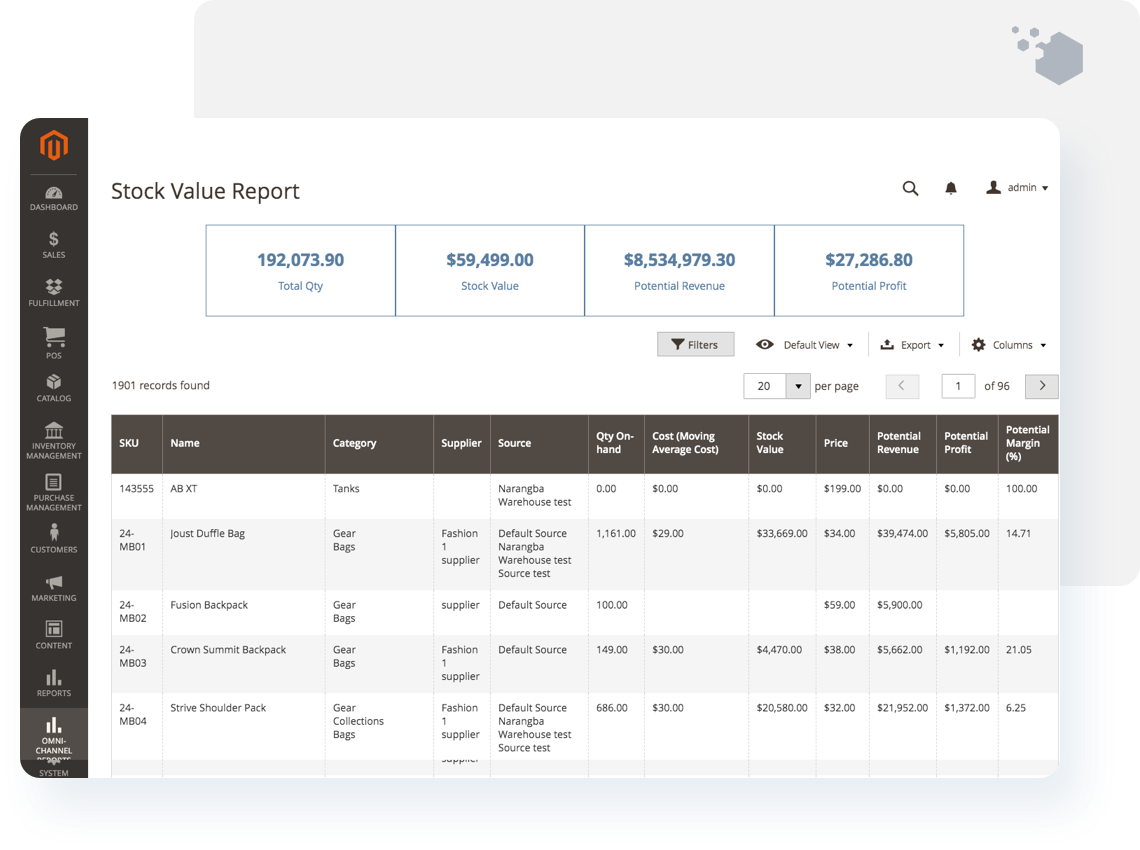Sort by Potential Margin (%) header
Screen dimensions: 1140x850
click(1028, 444)
